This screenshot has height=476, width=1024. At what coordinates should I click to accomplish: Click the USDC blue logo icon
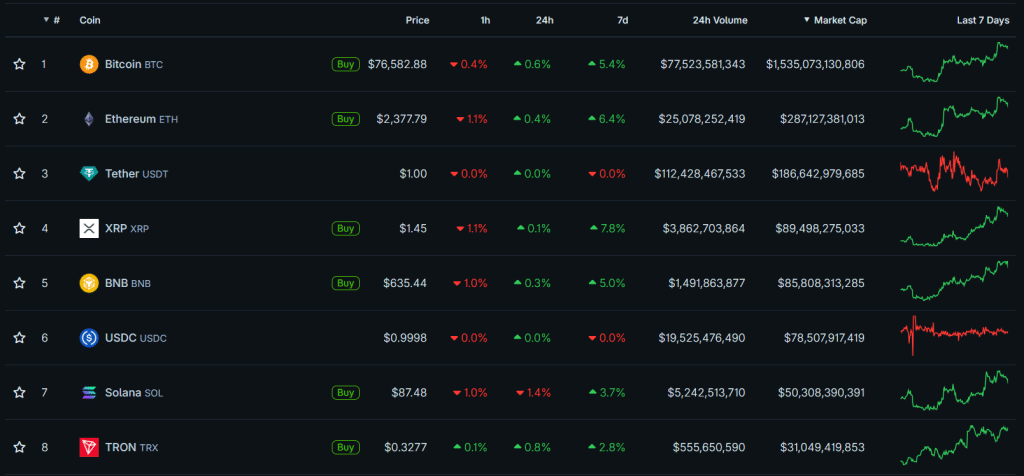coord(89,338)
